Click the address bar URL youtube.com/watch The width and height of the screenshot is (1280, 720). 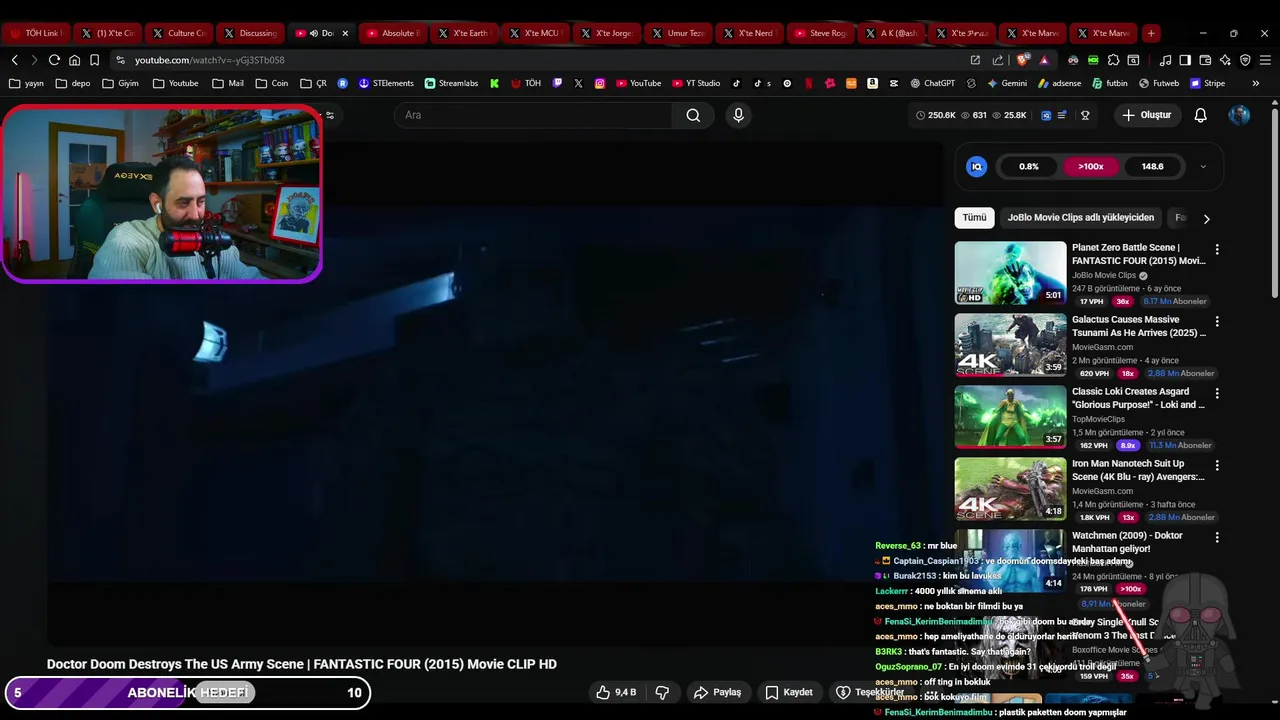[209, 60]
